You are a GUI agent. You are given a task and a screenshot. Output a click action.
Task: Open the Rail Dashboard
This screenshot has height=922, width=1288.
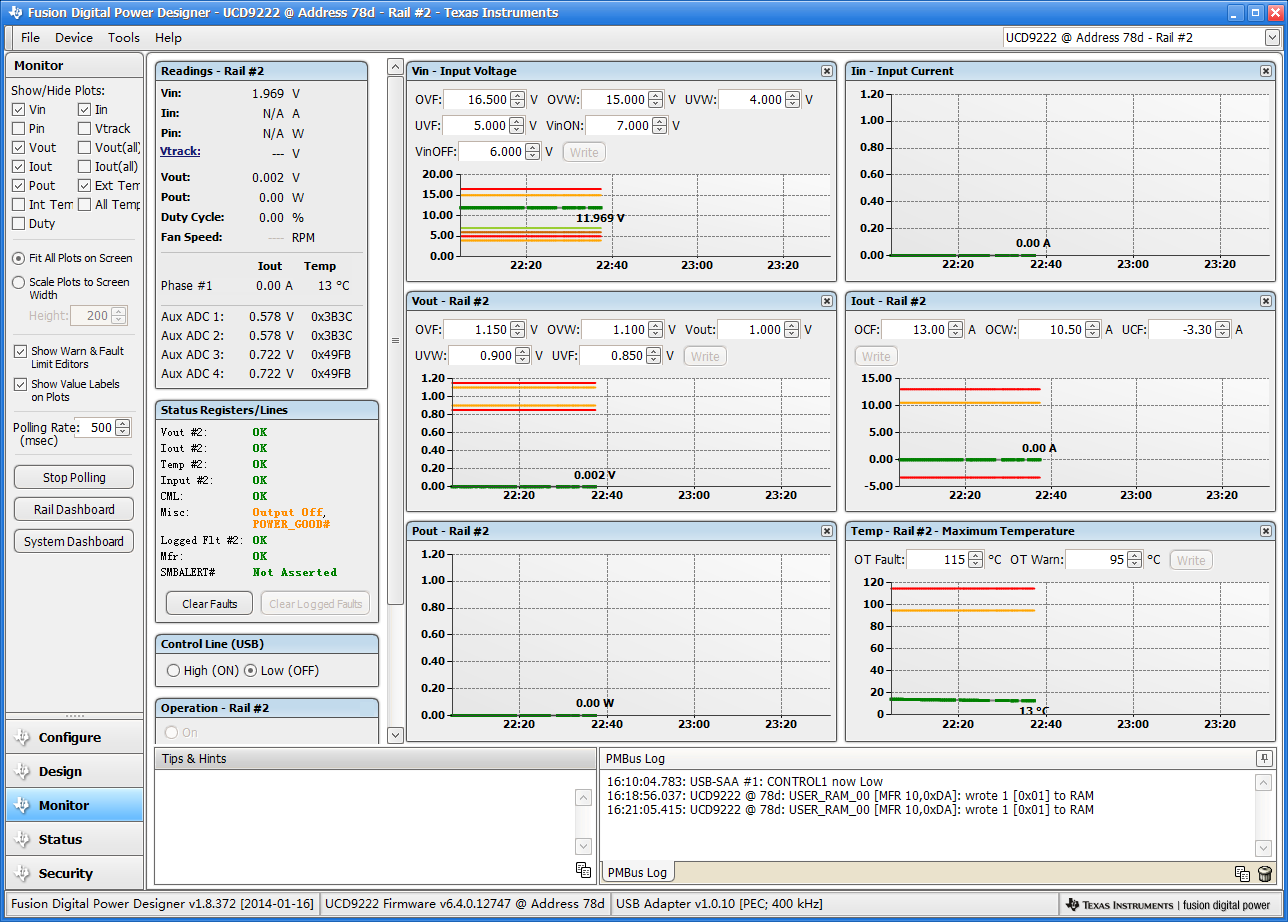click(74, 510)
